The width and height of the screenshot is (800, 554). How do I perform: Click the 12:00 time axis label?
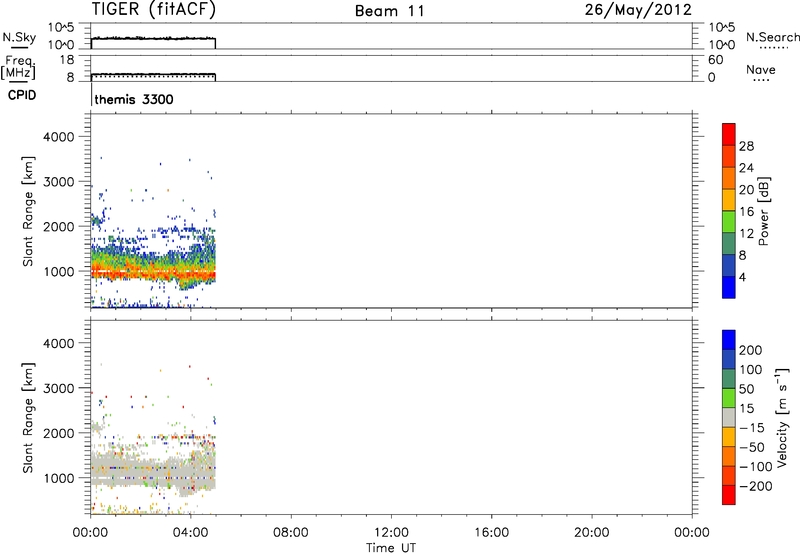[x=391, y=533]
